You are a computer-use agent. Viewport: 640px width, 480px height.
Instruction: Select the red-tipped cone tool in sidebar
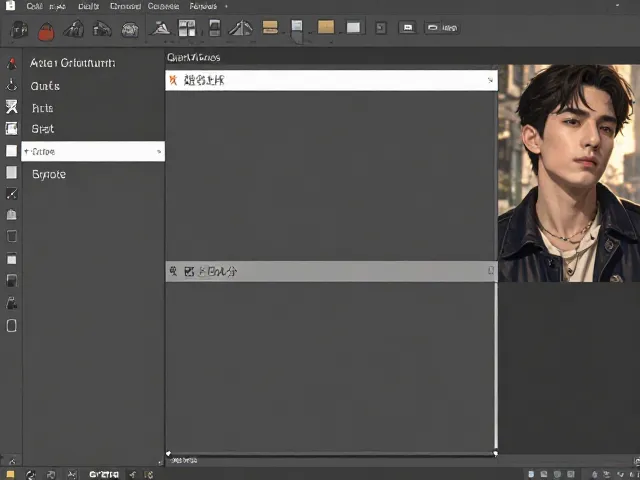(x=12, y=63)
